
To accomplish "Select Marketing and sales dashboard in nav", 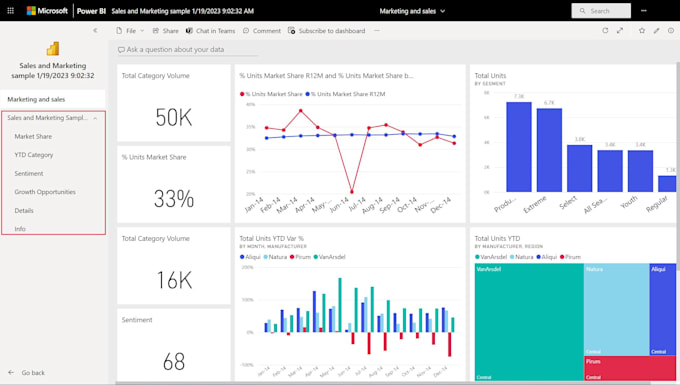I will (x=53, y=99).
